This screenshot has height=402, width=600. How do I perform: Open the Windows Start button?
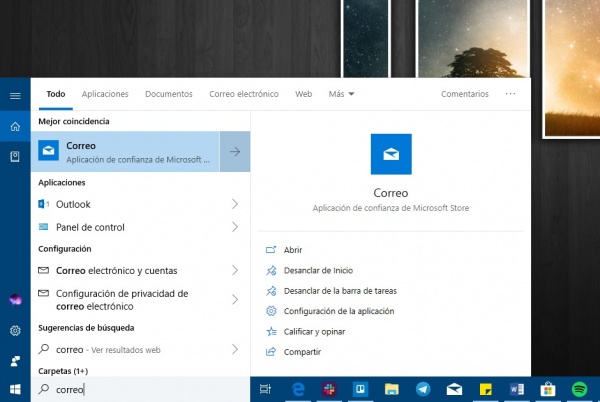[x=15, y=389]
